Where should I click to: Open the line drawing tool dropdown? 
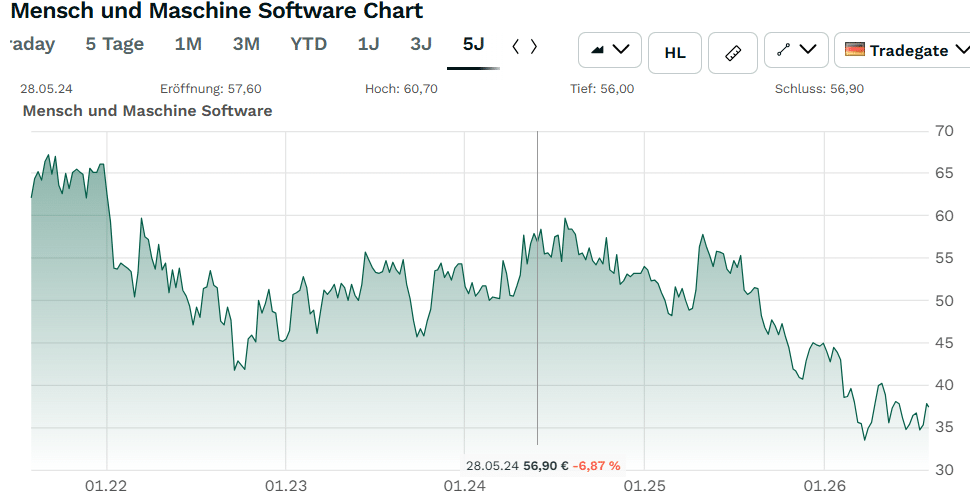tap(796, 50)
